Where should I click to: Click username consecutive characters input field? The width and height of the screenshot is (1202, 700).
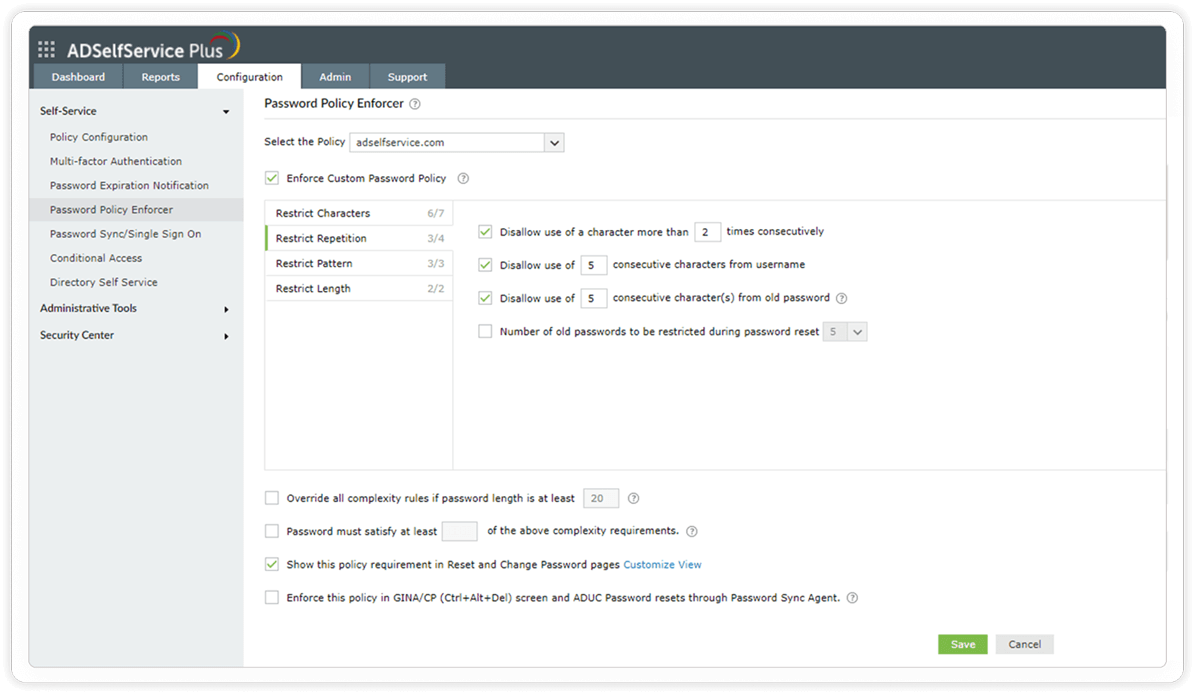point(594,265)
